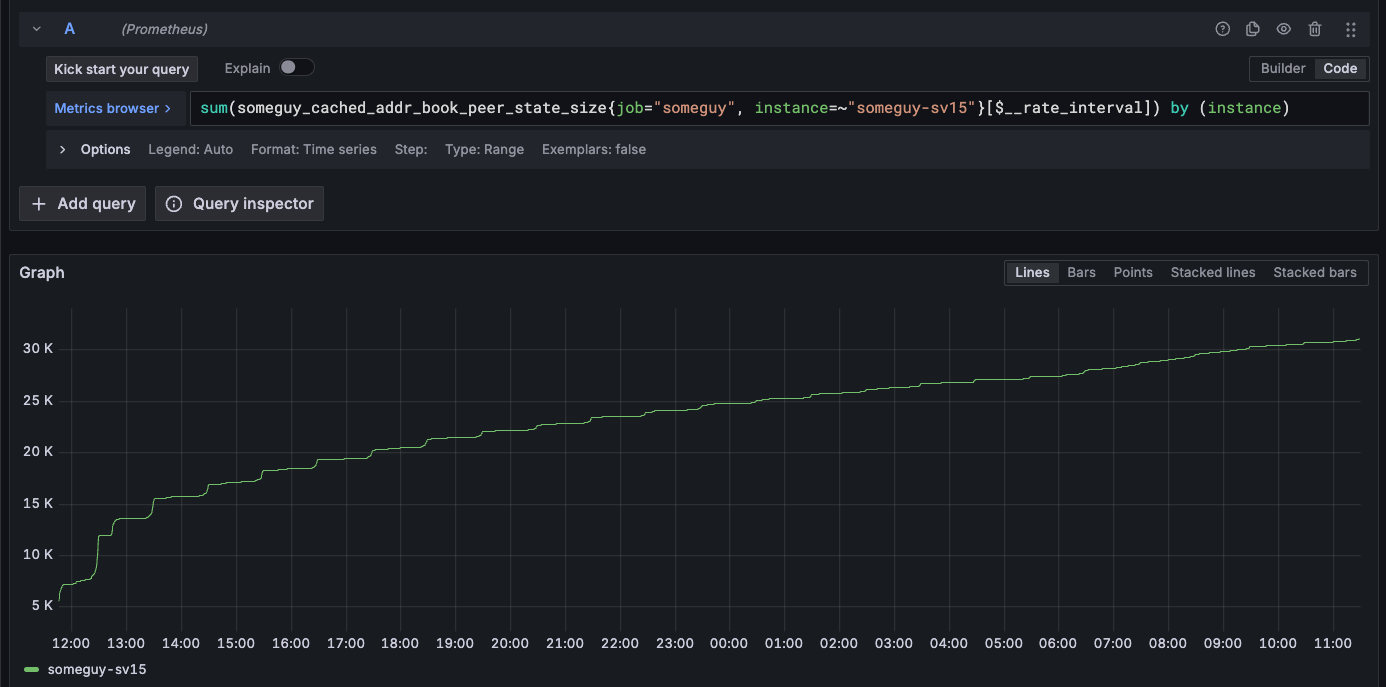Click the Graph panel title
The image size is (1386, 687).
(x=42, y=272)
